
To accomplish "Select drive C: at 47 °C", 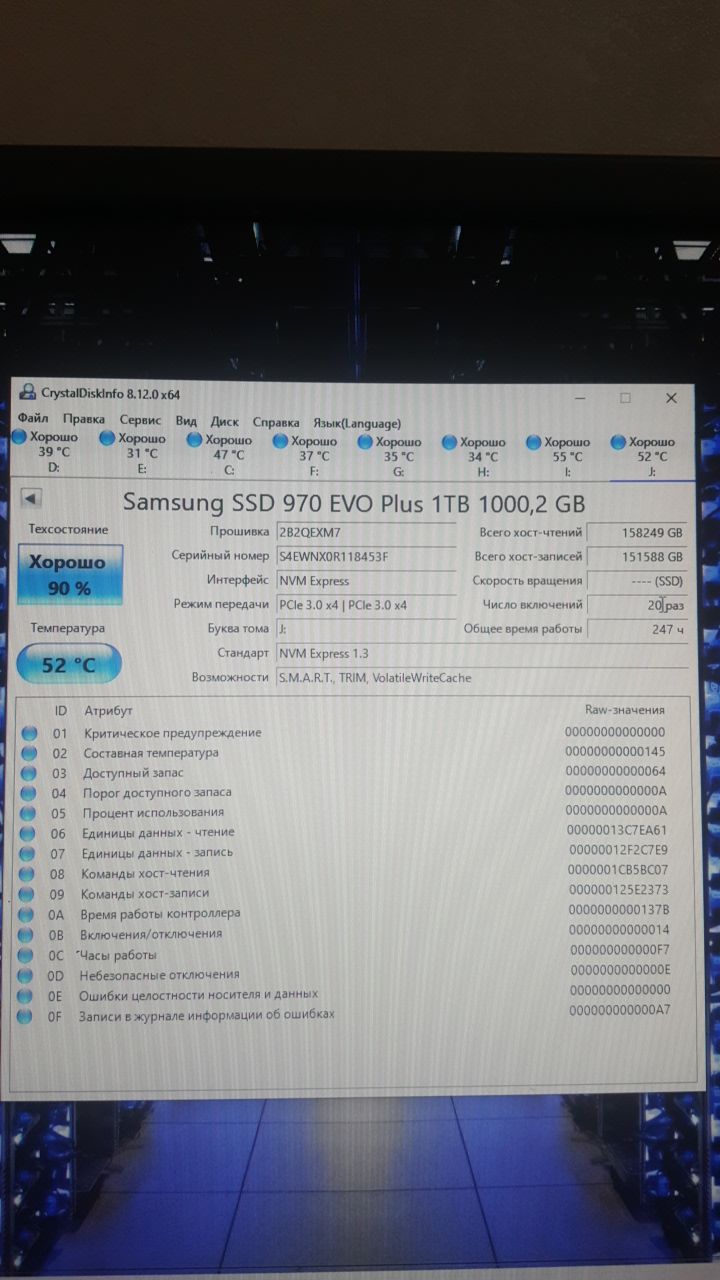I will coord(220,454).
